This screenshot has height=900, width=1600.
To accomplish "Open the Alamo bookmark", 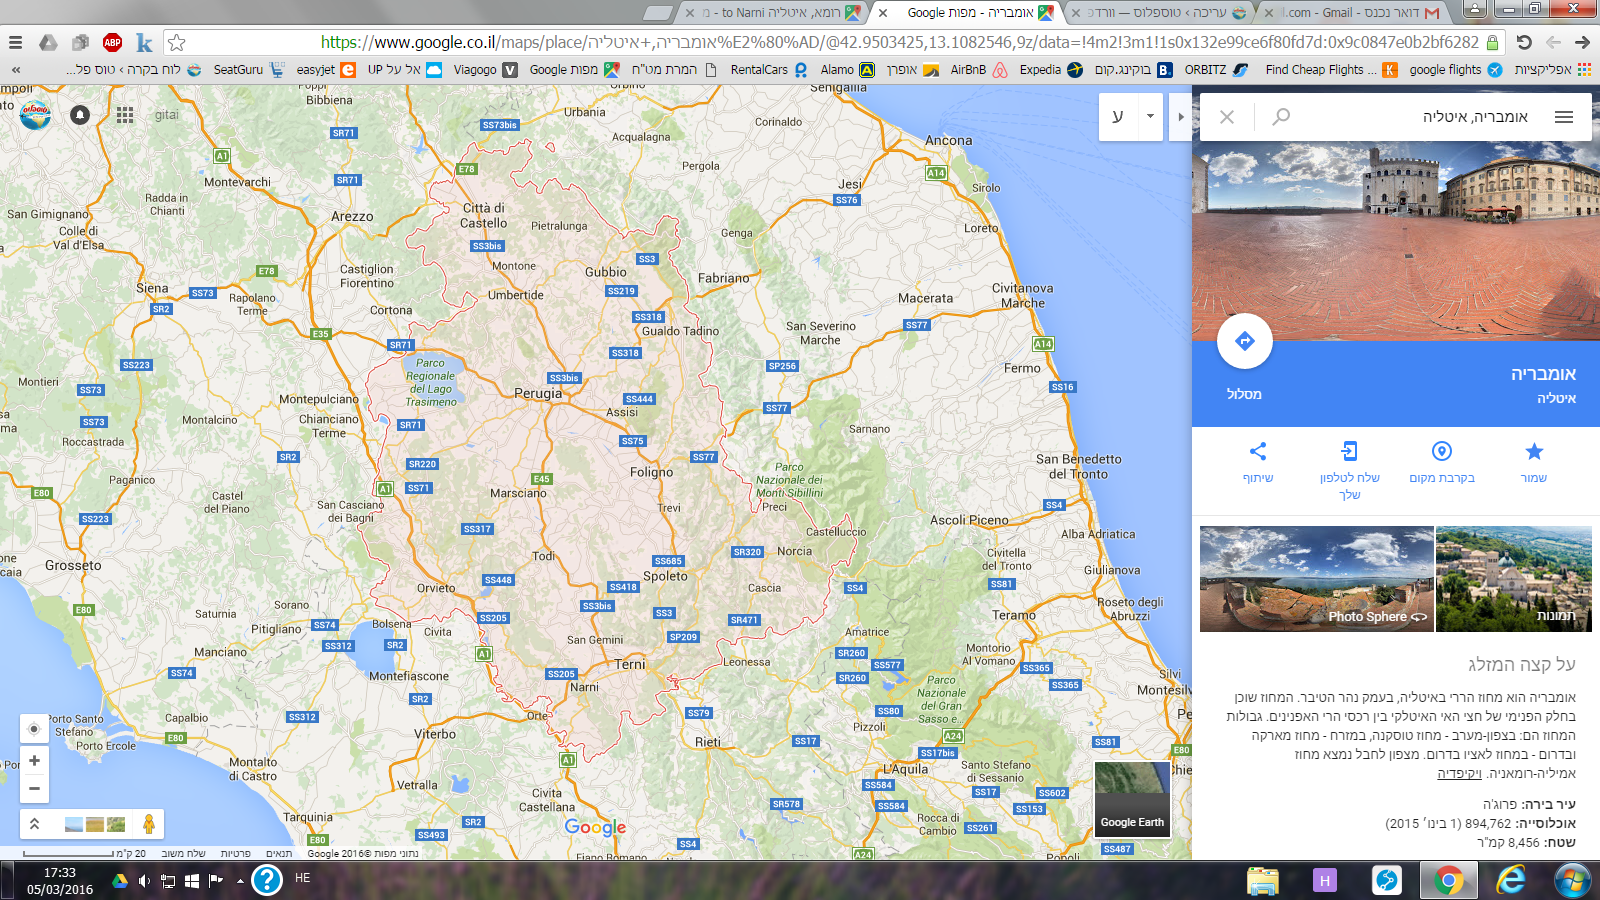I will pos(847,70).
